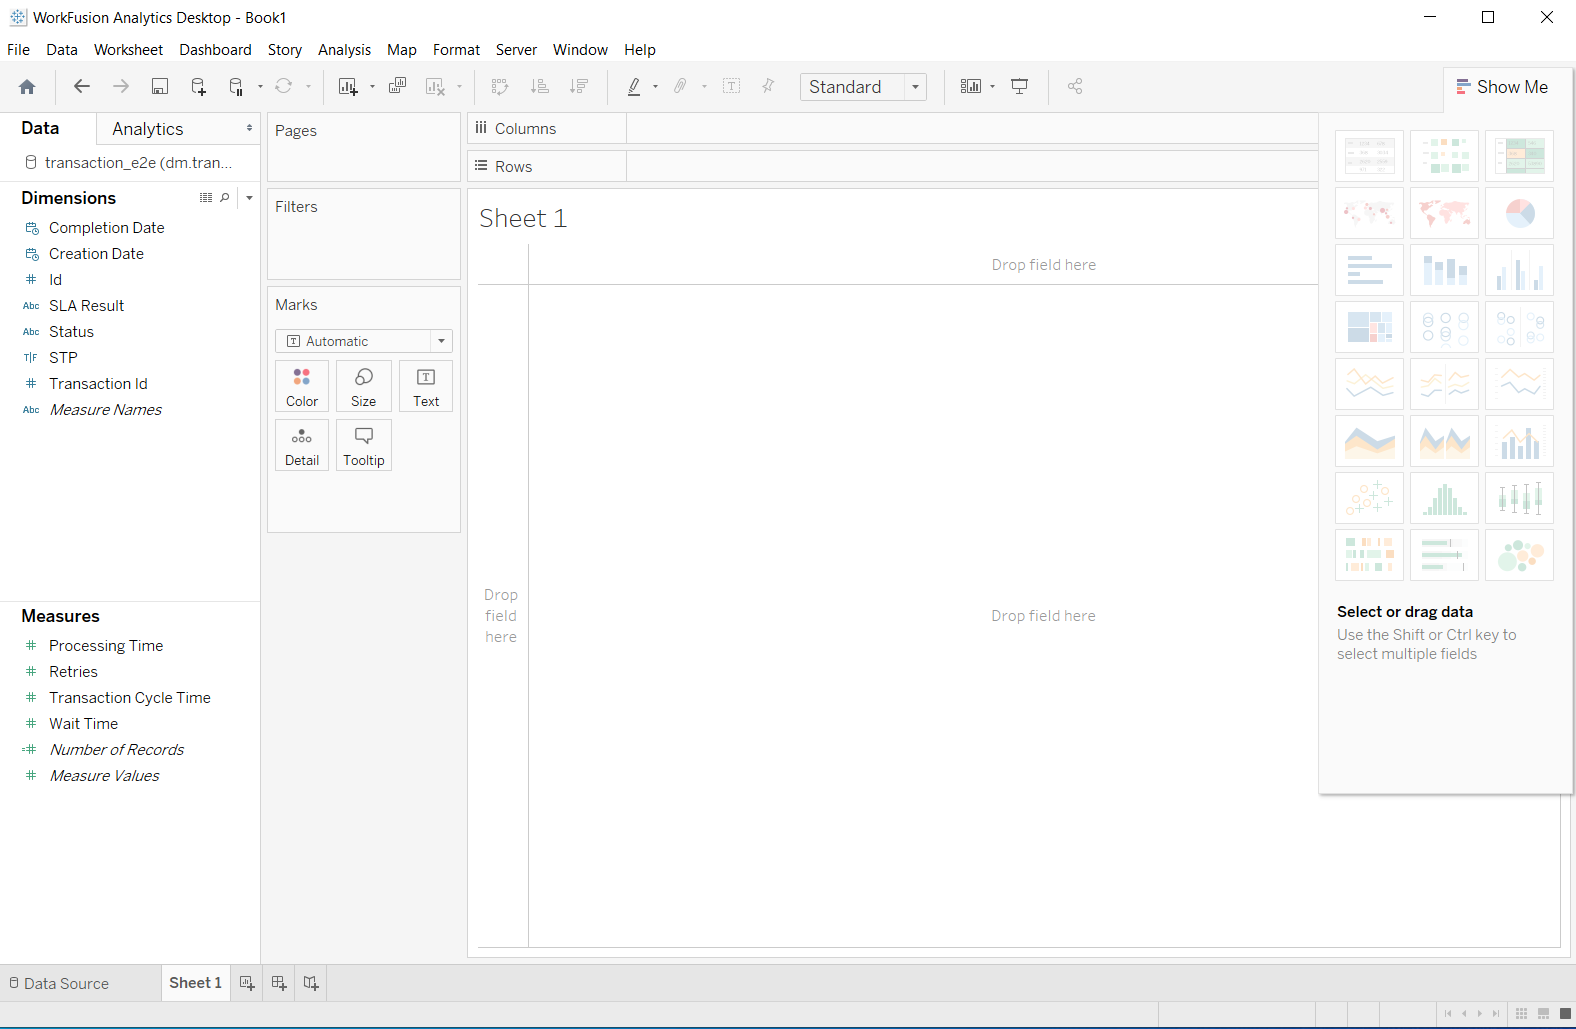
Task: Open the Analysis menu
Action: click(344, 50)
